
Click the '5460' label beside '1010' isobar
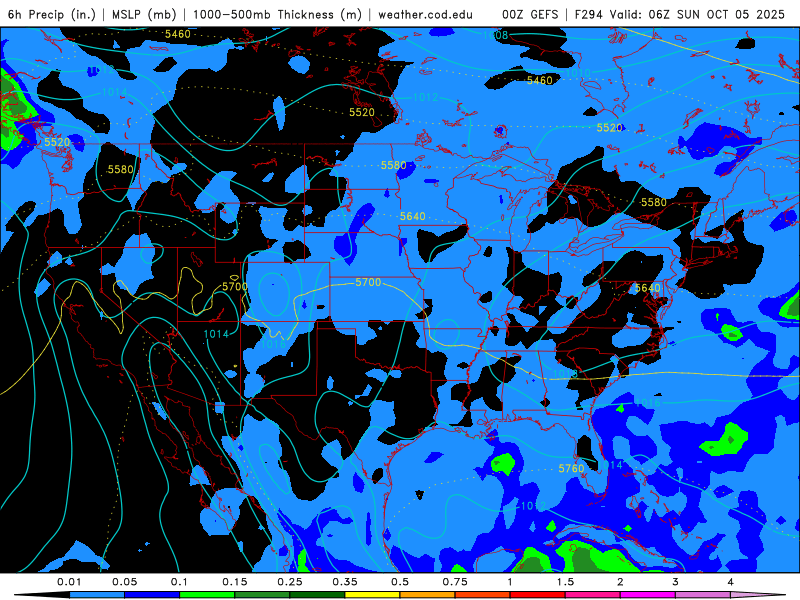[540, 81]
